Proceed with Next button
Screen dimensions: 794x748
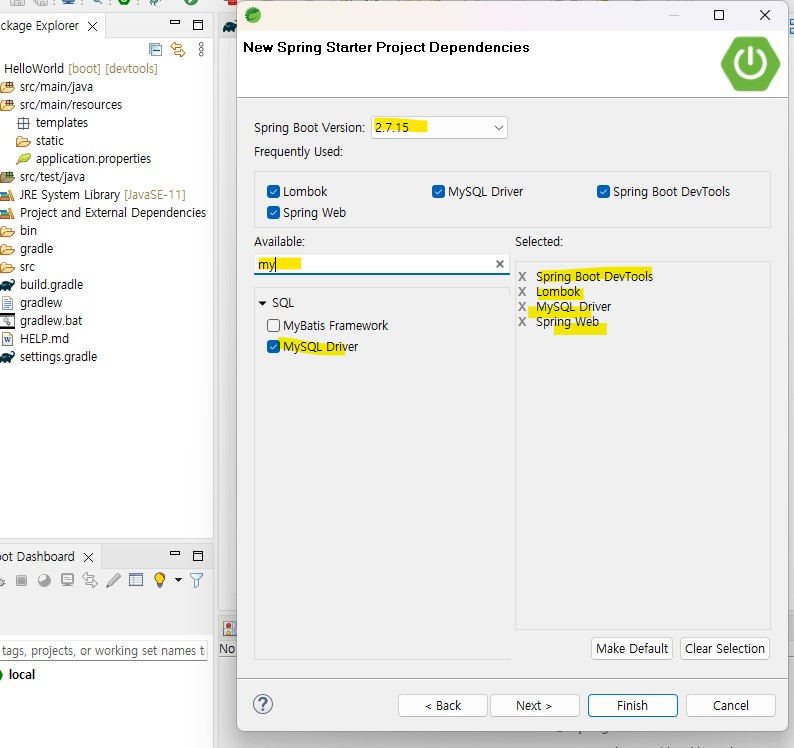click(x=534, y=705)
